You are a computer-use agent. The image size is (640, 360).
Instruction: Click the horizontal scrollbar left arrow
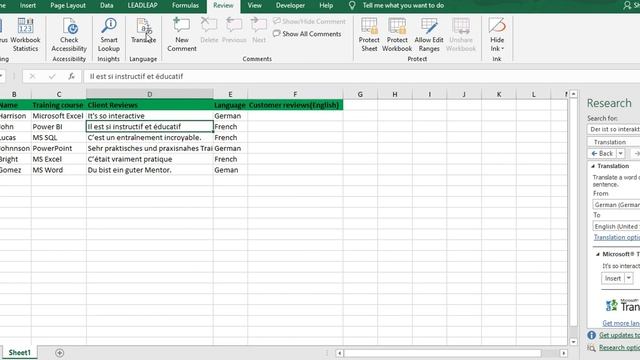pyautogui.click(x=339, y=353)
